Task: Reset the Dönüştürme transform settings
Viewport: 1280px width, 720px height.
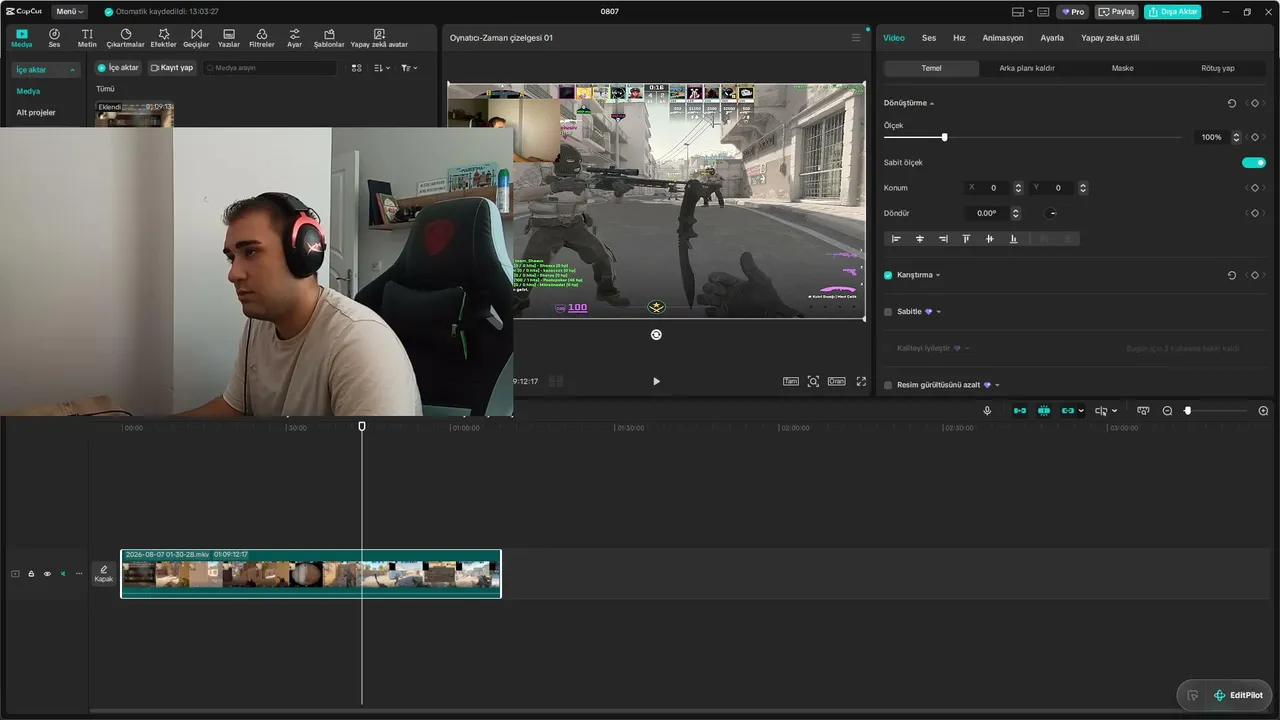Action: coord(1232,103)
